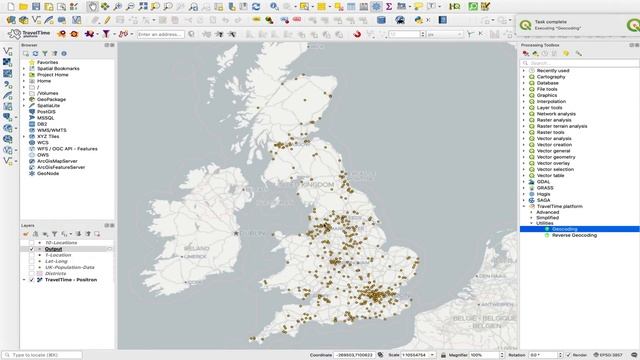Show the Statistical Summary sigma icon
This screenshot has height=360, width=640.
pyautogui.click(x=389, y=7)
